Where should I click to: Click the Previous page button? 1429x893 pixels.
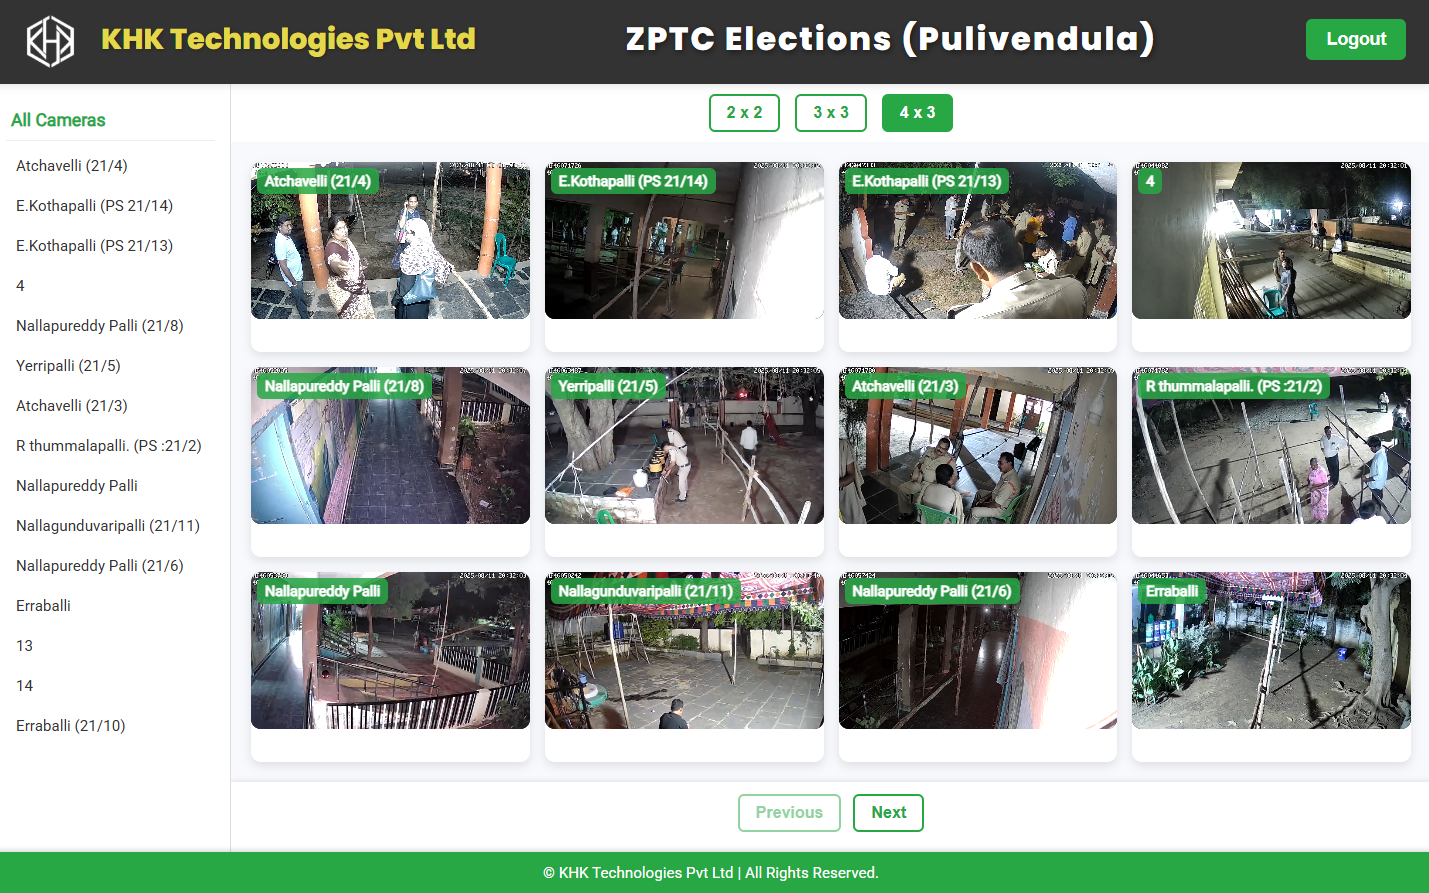pos(789,813)
